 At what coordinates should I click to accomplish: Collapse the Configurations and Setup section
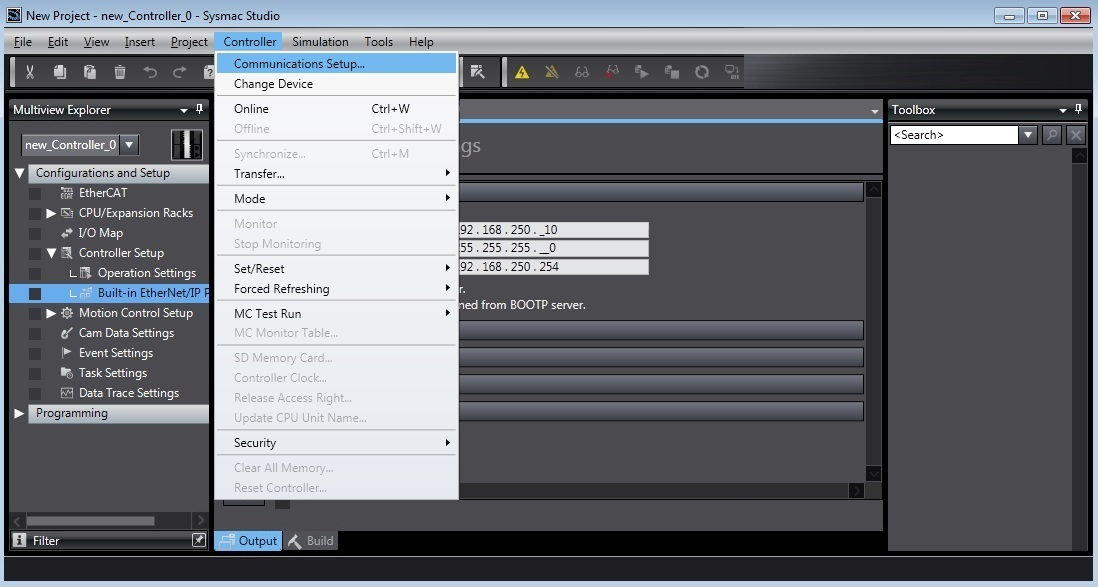pos(20,173)
